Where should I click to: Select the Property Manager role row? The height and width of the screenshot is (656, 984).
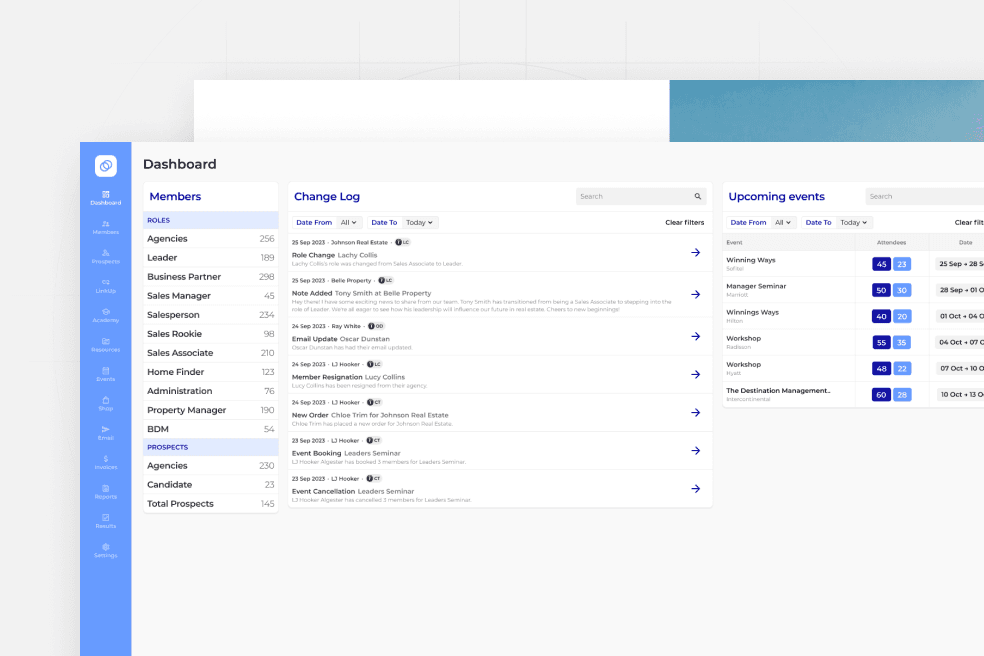(x=211, y=410)
